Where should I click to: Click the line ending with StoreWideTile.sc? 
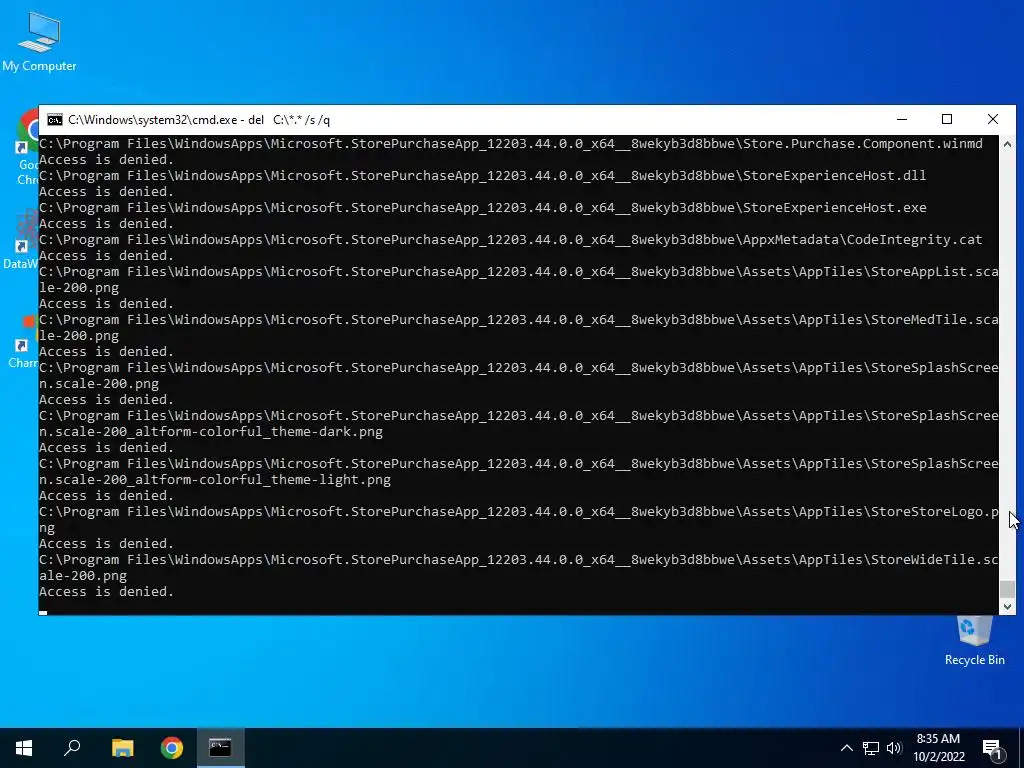point(519,560)
